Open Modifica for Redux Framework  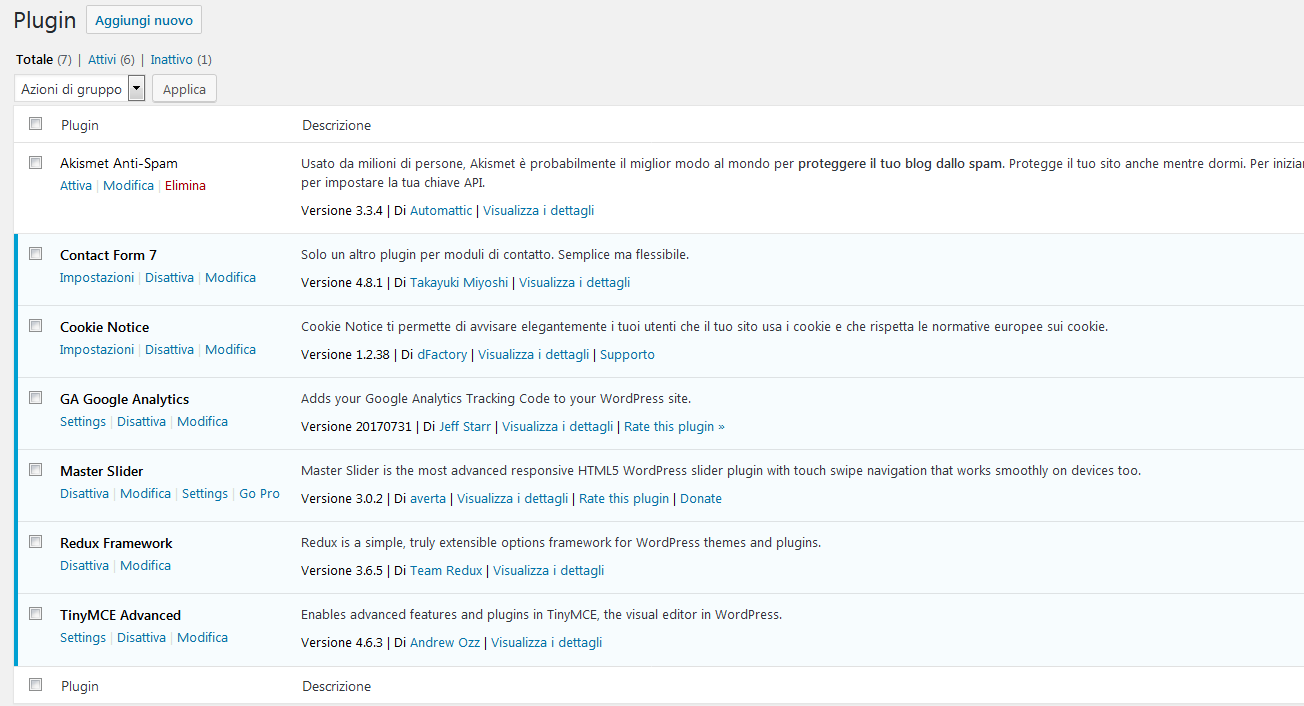(145, 566)
